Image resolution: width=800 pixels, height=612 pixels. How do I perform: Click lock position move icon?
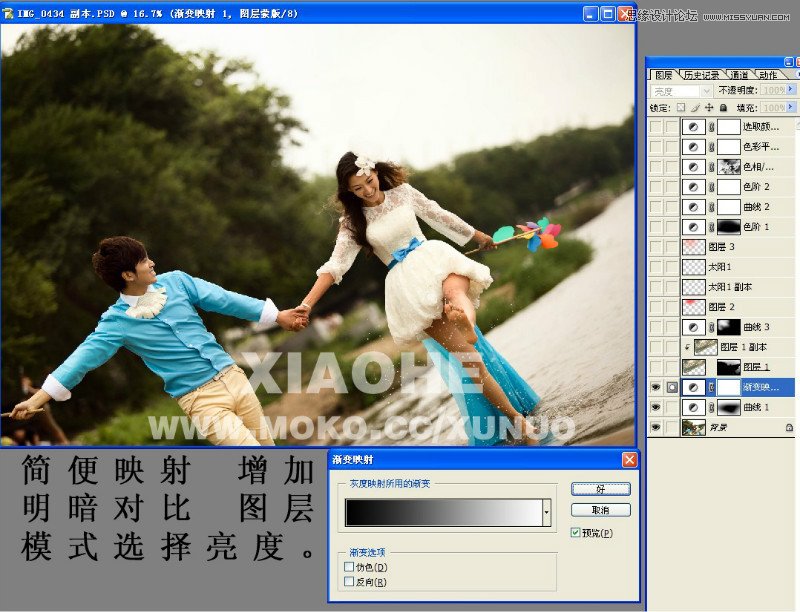pyautogui.click(x=709, y=108)
